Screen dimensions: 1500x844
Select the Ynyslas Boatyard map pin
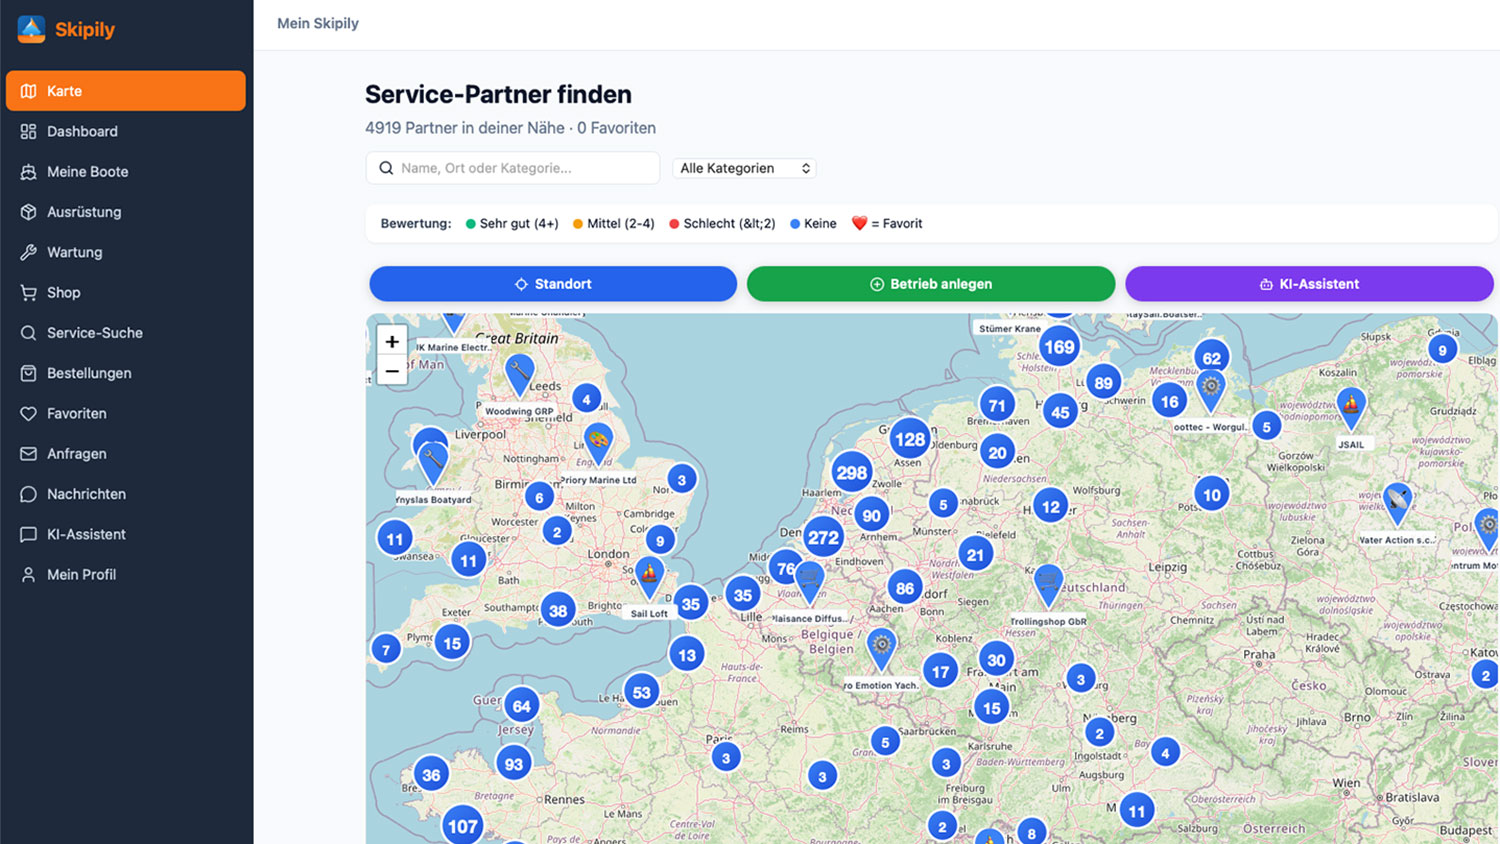(433, 464)
